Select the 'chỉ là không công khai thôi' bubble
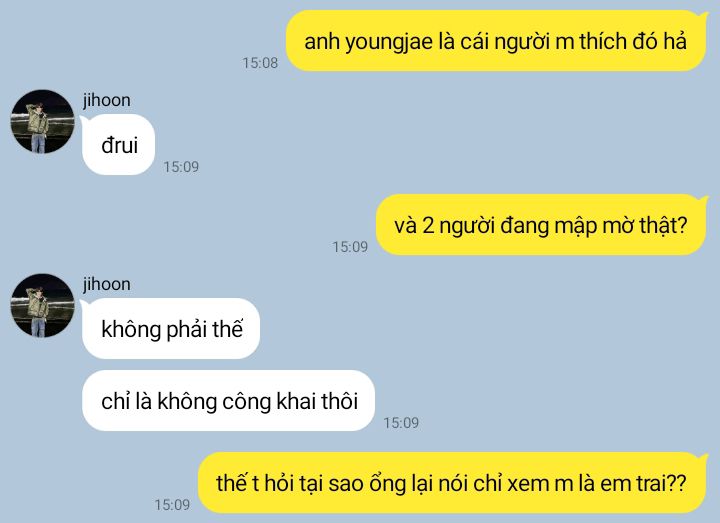 (229, 401)
